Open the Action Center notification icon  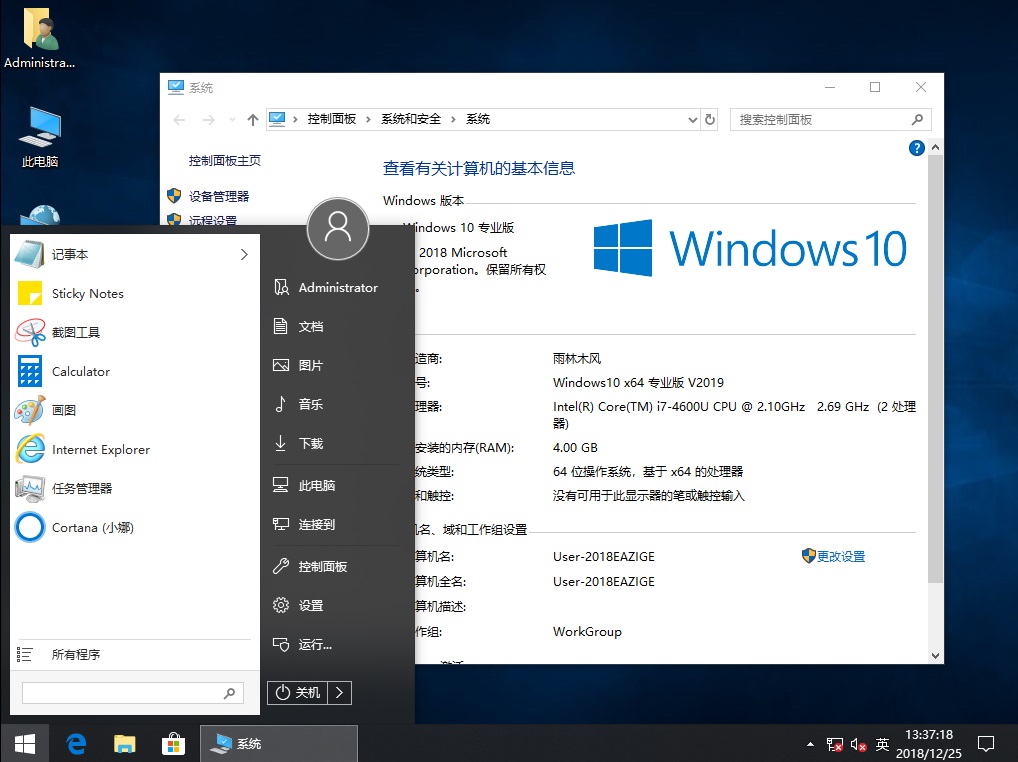click(x=986, y=744)
